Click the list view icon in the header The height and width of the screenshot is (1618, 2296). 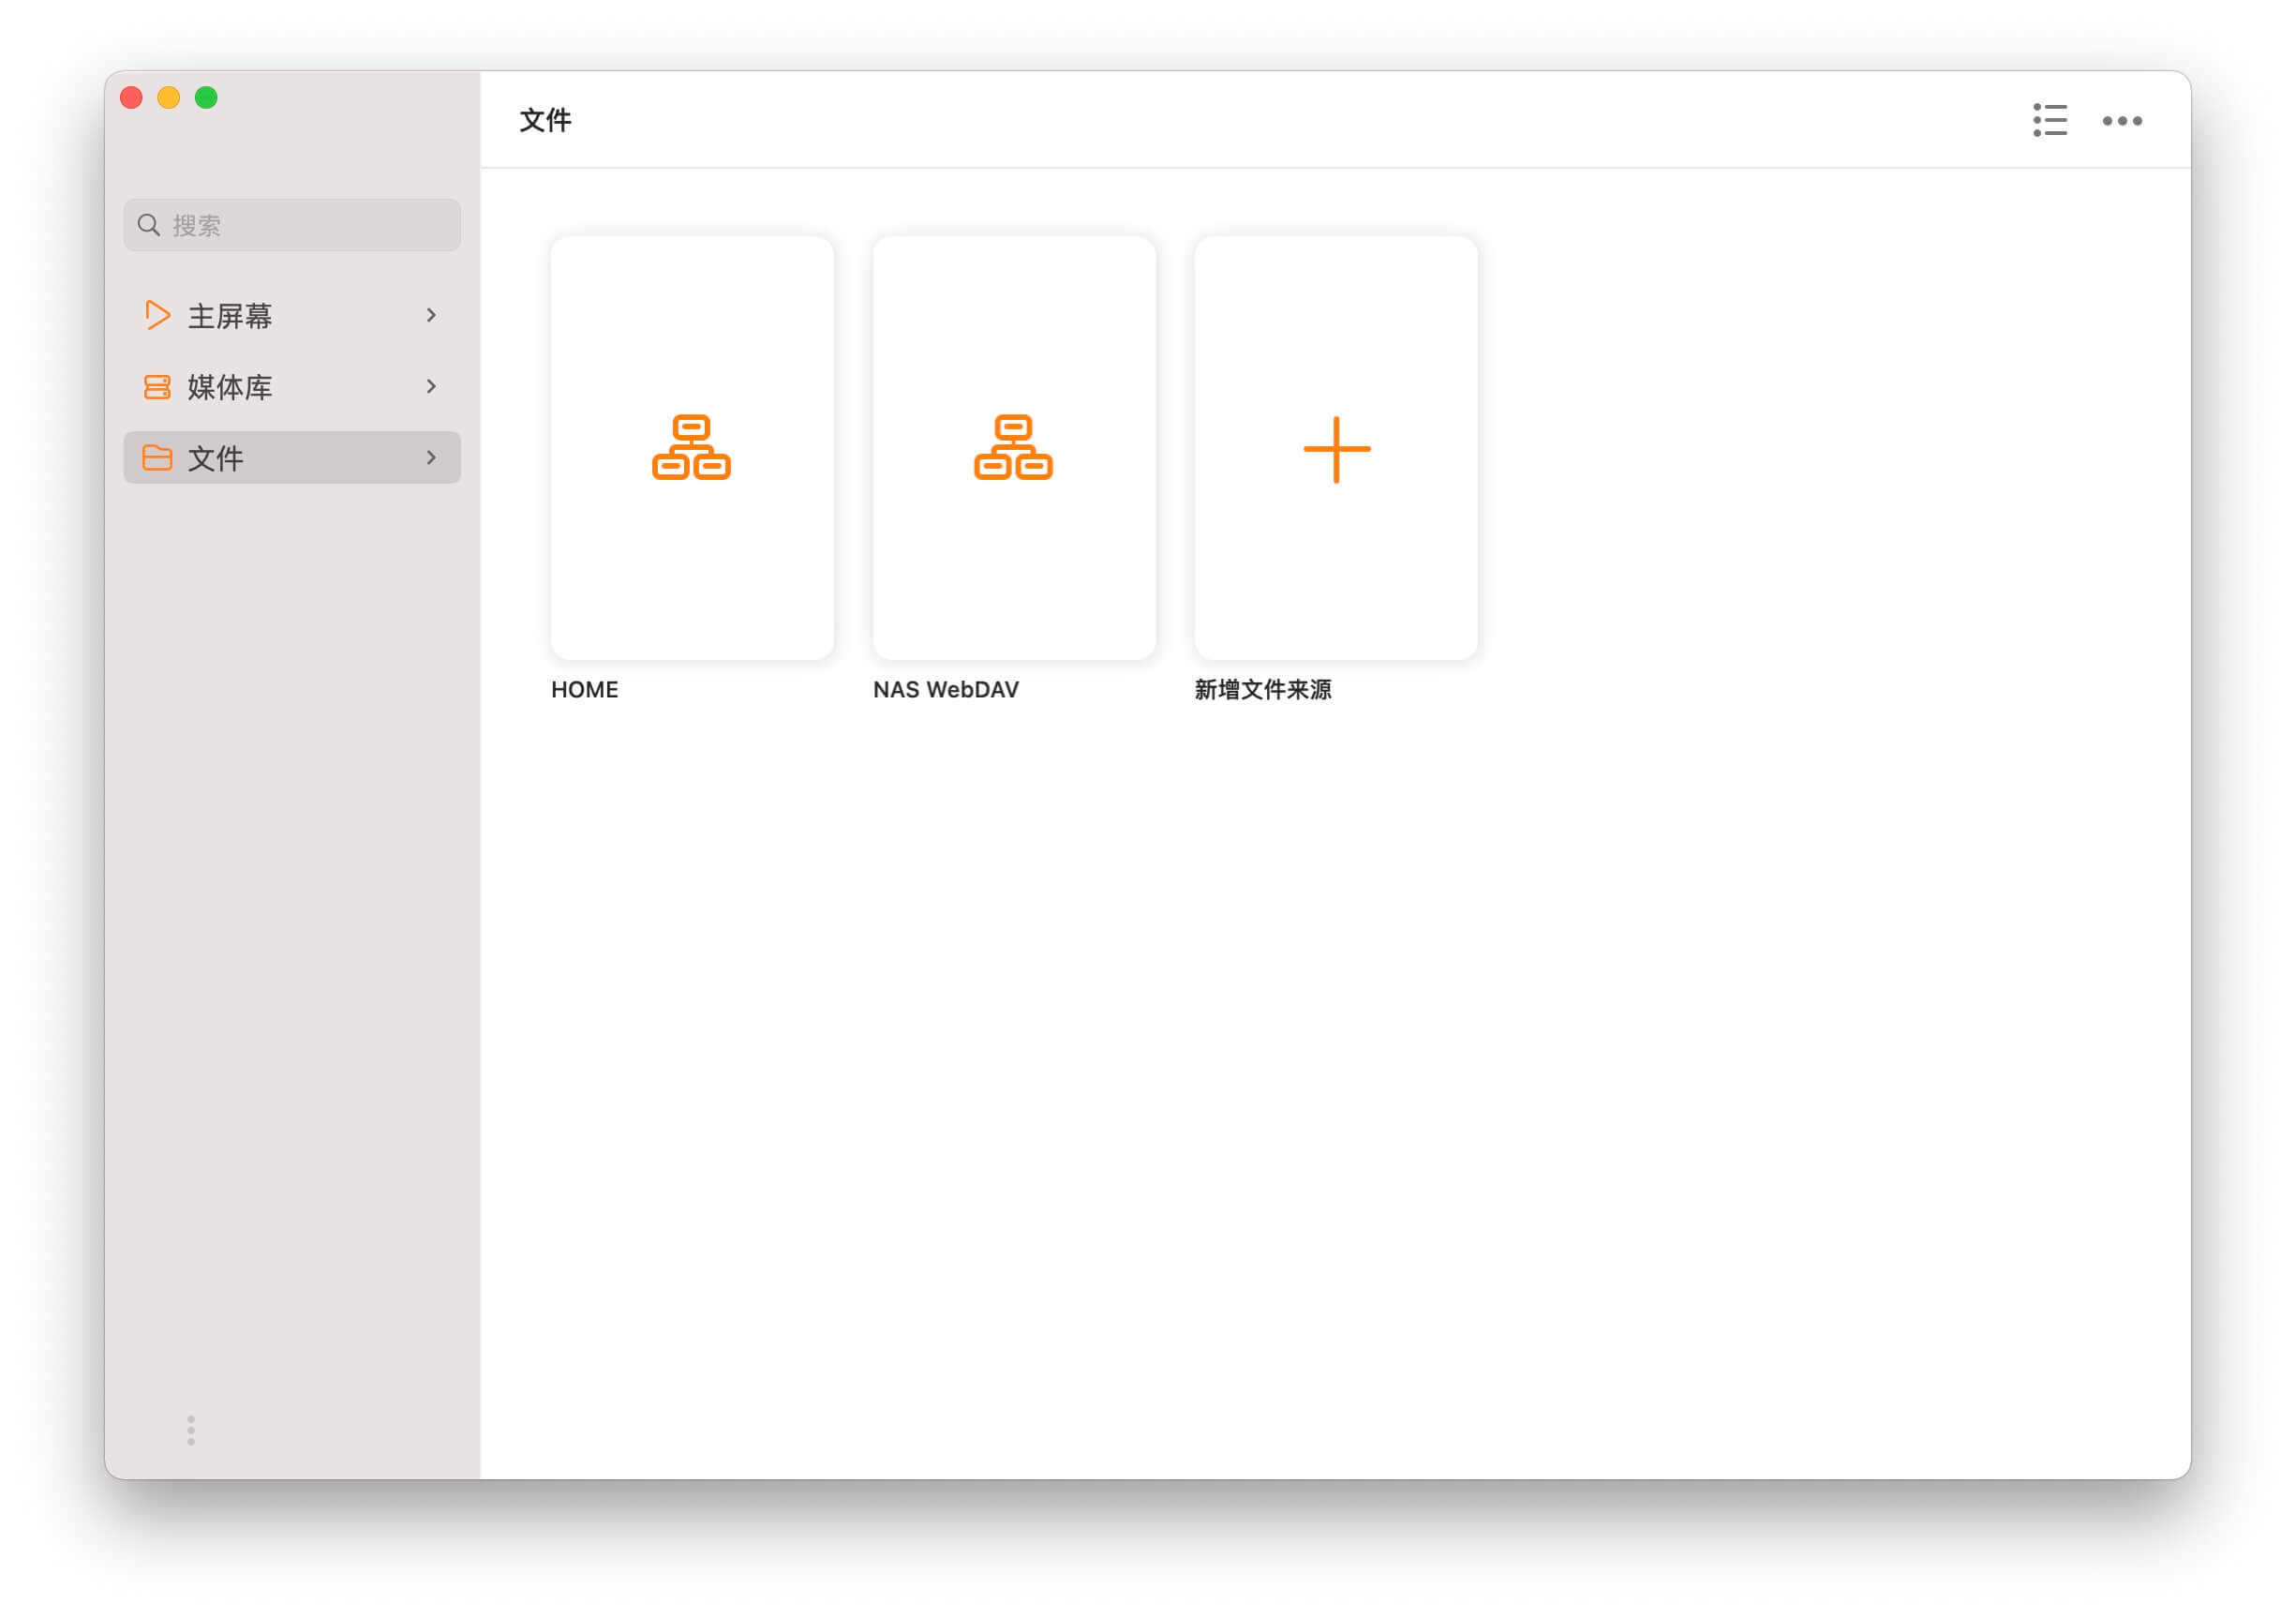tap(2049, 120)
